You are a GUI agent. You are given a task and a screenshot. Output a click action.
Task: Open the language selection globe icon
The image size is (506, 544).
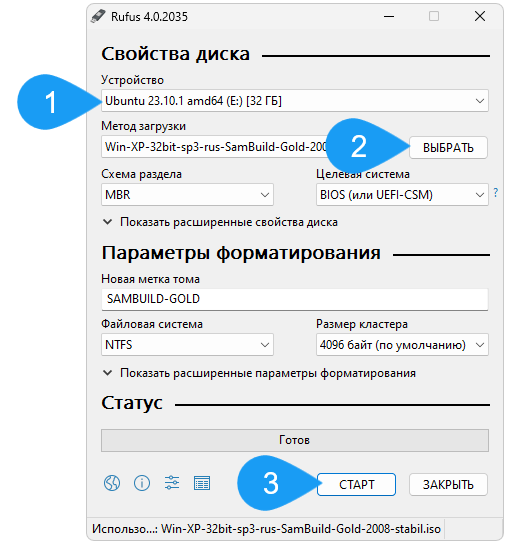pos(112,483)
